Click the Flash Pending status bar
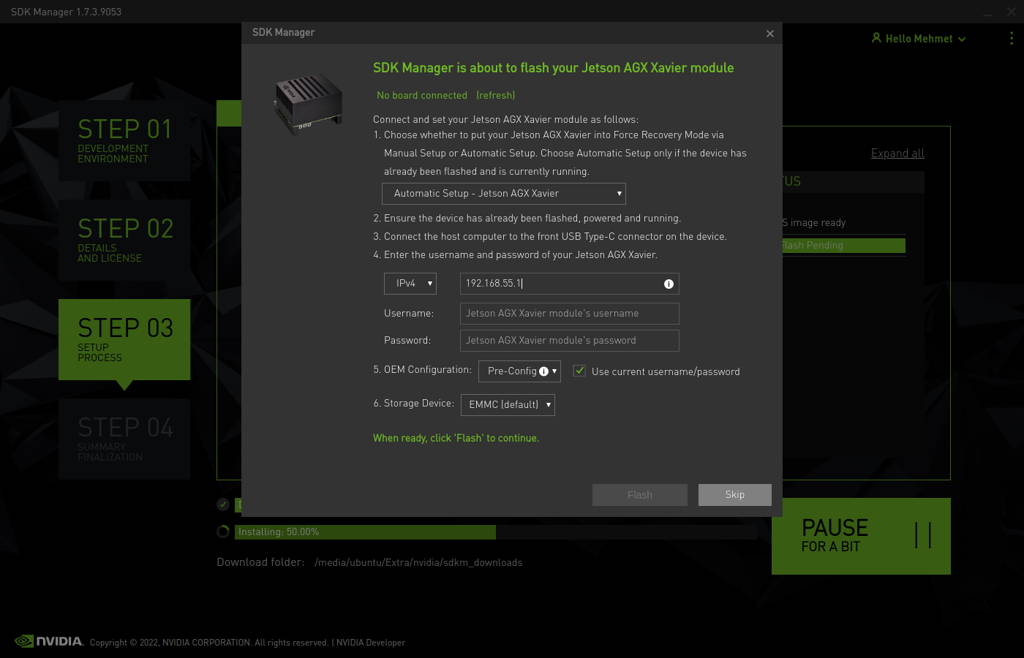This screenshot has height=658, width=1024. point(843,245)
